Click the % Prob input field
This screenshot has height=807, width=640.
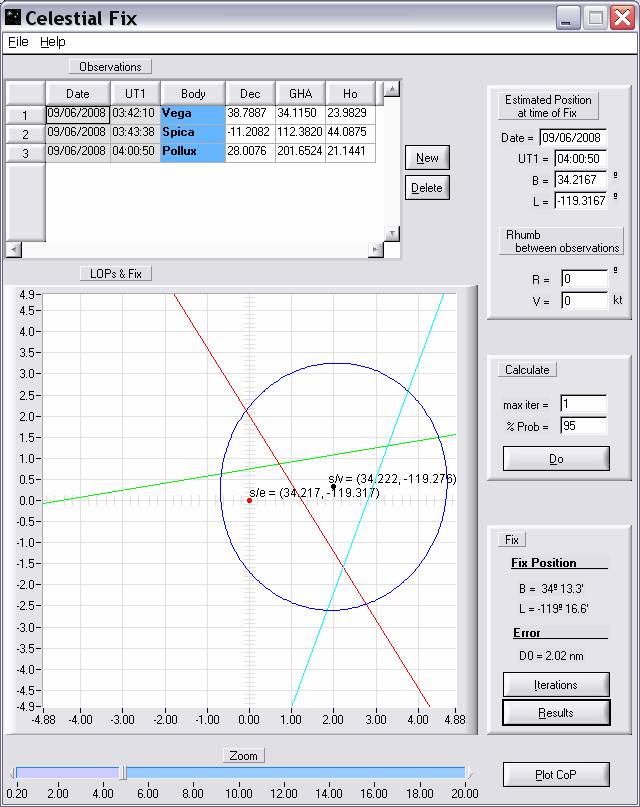pyautogui.click(x=583, y=426)
